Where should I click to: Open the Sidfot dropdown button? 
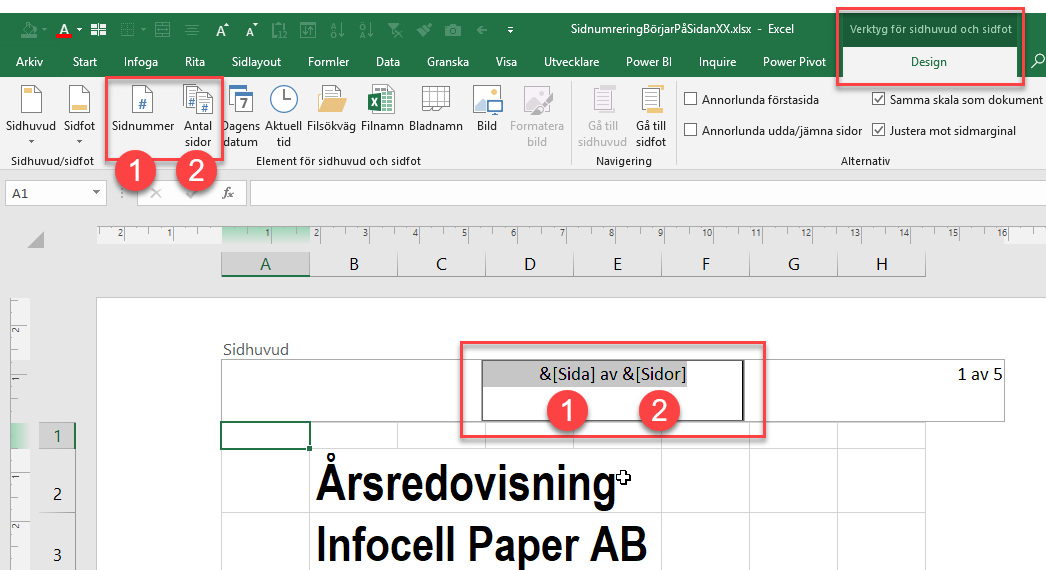pyautogui.click(x=79, y=115)
